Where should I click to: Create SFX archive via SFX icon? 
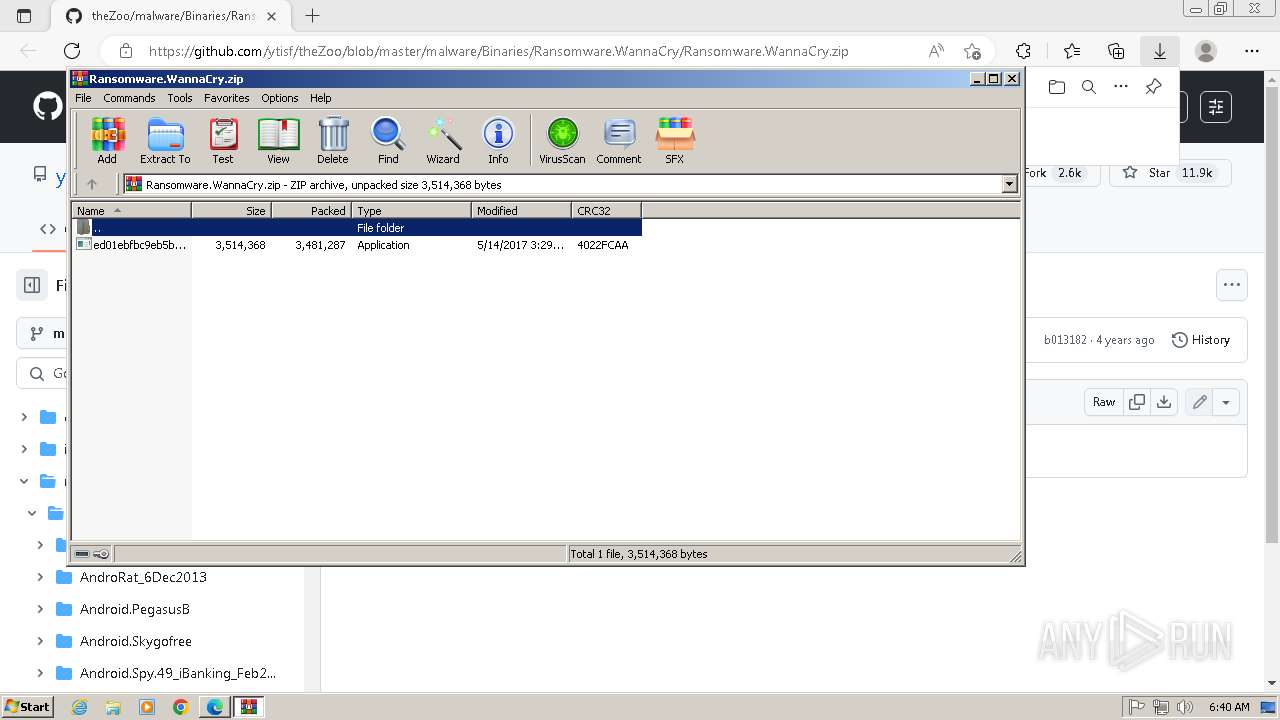tap(675, 140)
